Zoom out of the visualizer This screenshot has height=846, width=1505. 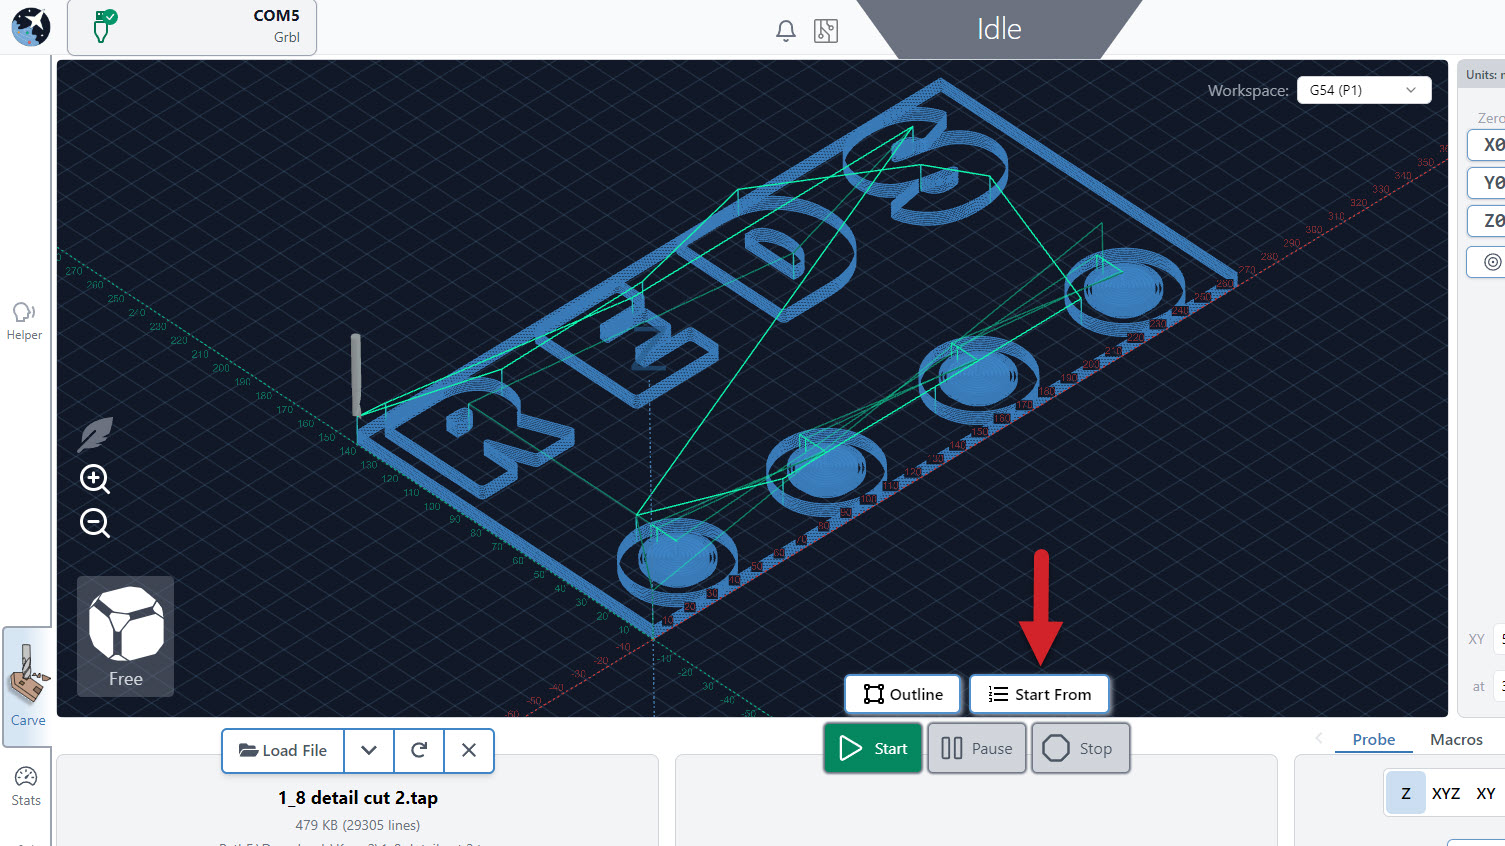pyautogui.click(x=95, y=523)
